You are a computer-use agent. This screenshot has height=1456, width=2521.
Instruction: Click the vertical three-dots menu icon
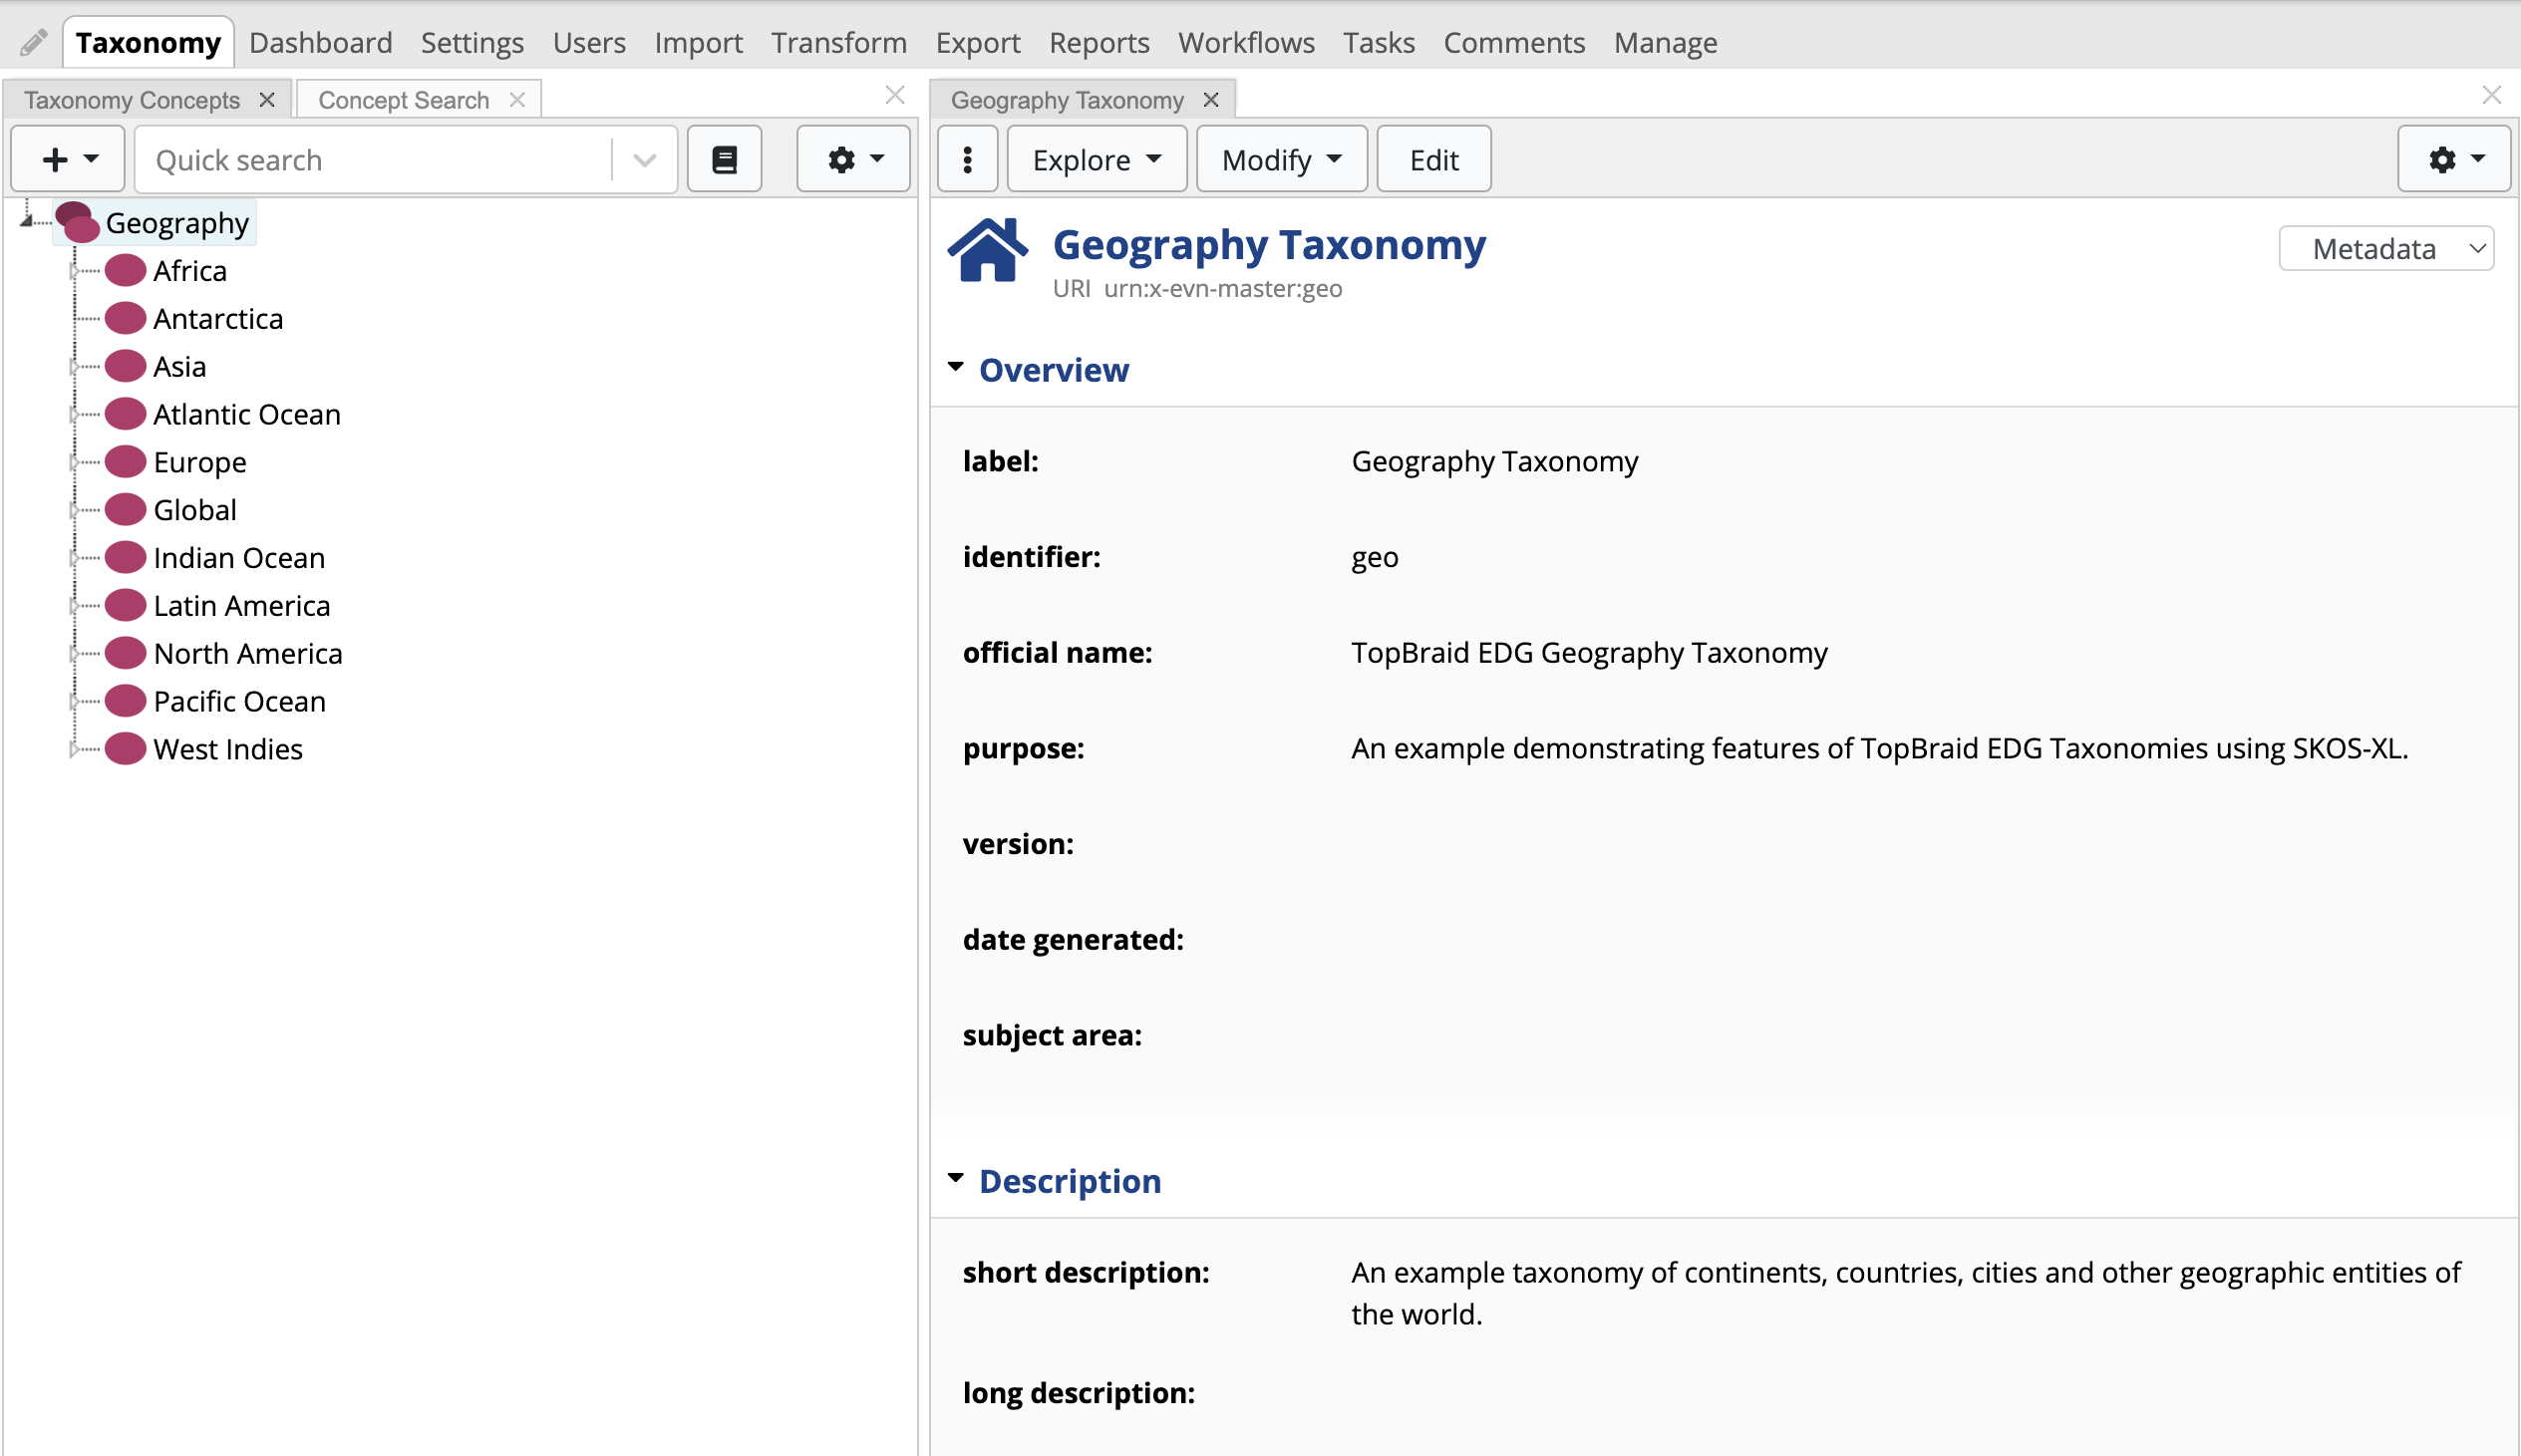pos(965,158)
